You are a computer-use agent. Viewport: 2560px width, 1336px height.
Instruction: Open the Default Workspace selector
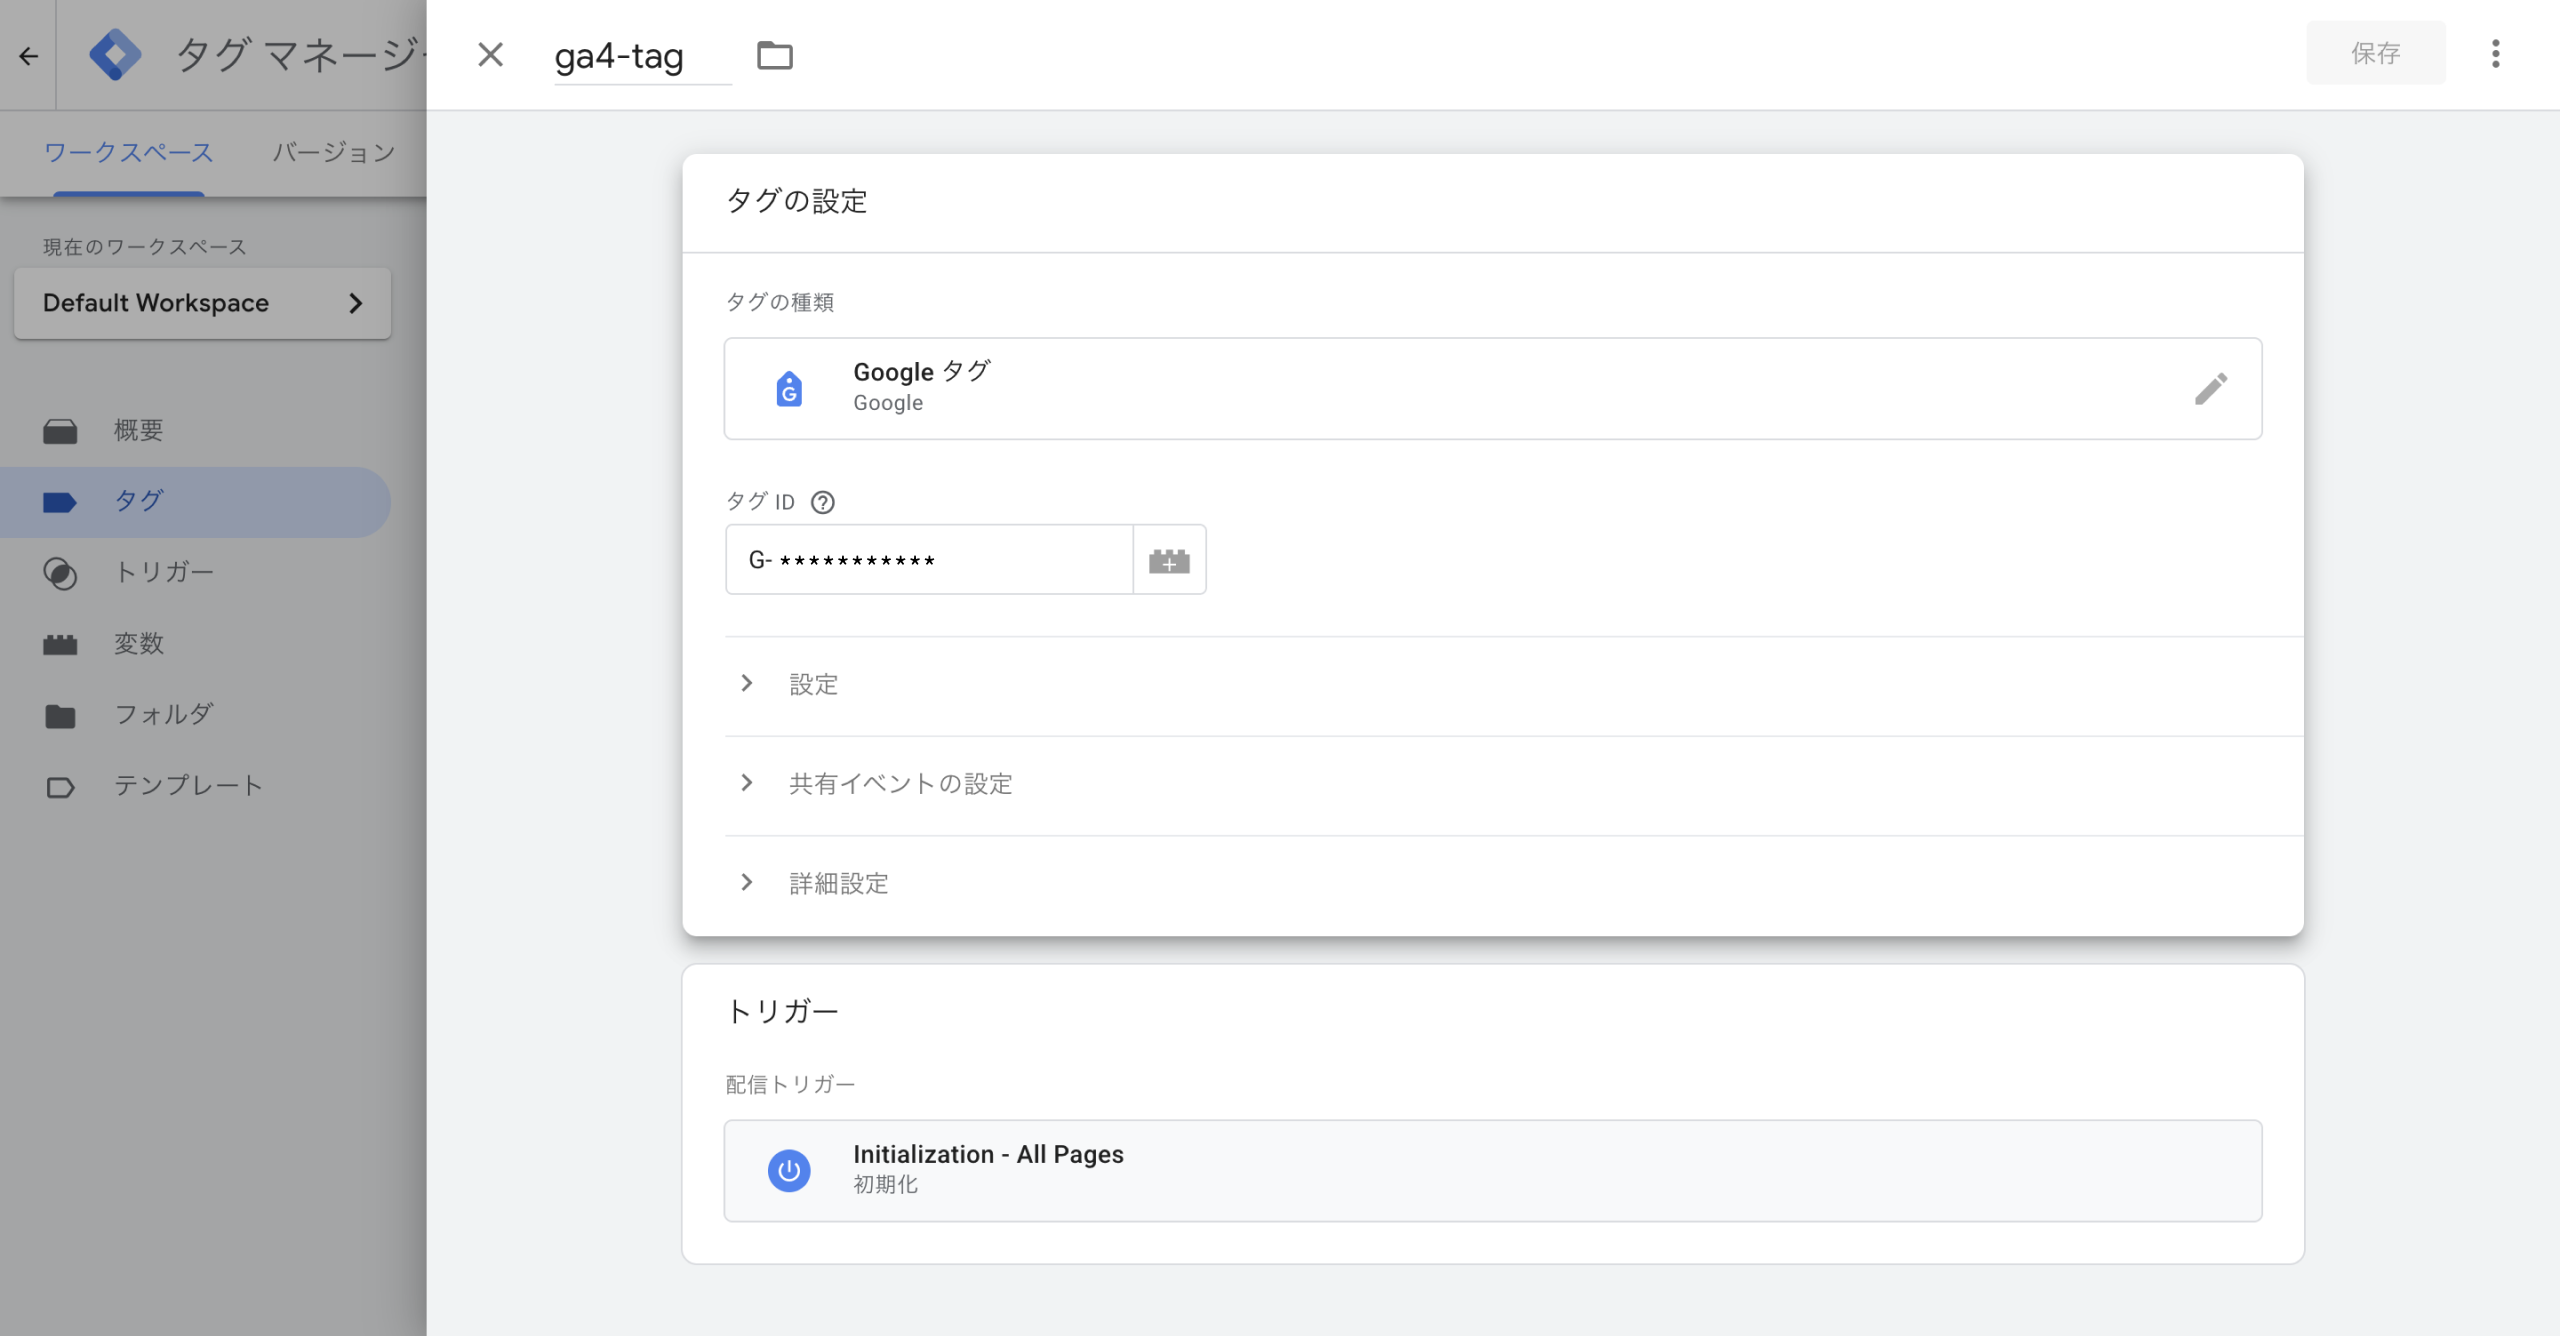203,303
